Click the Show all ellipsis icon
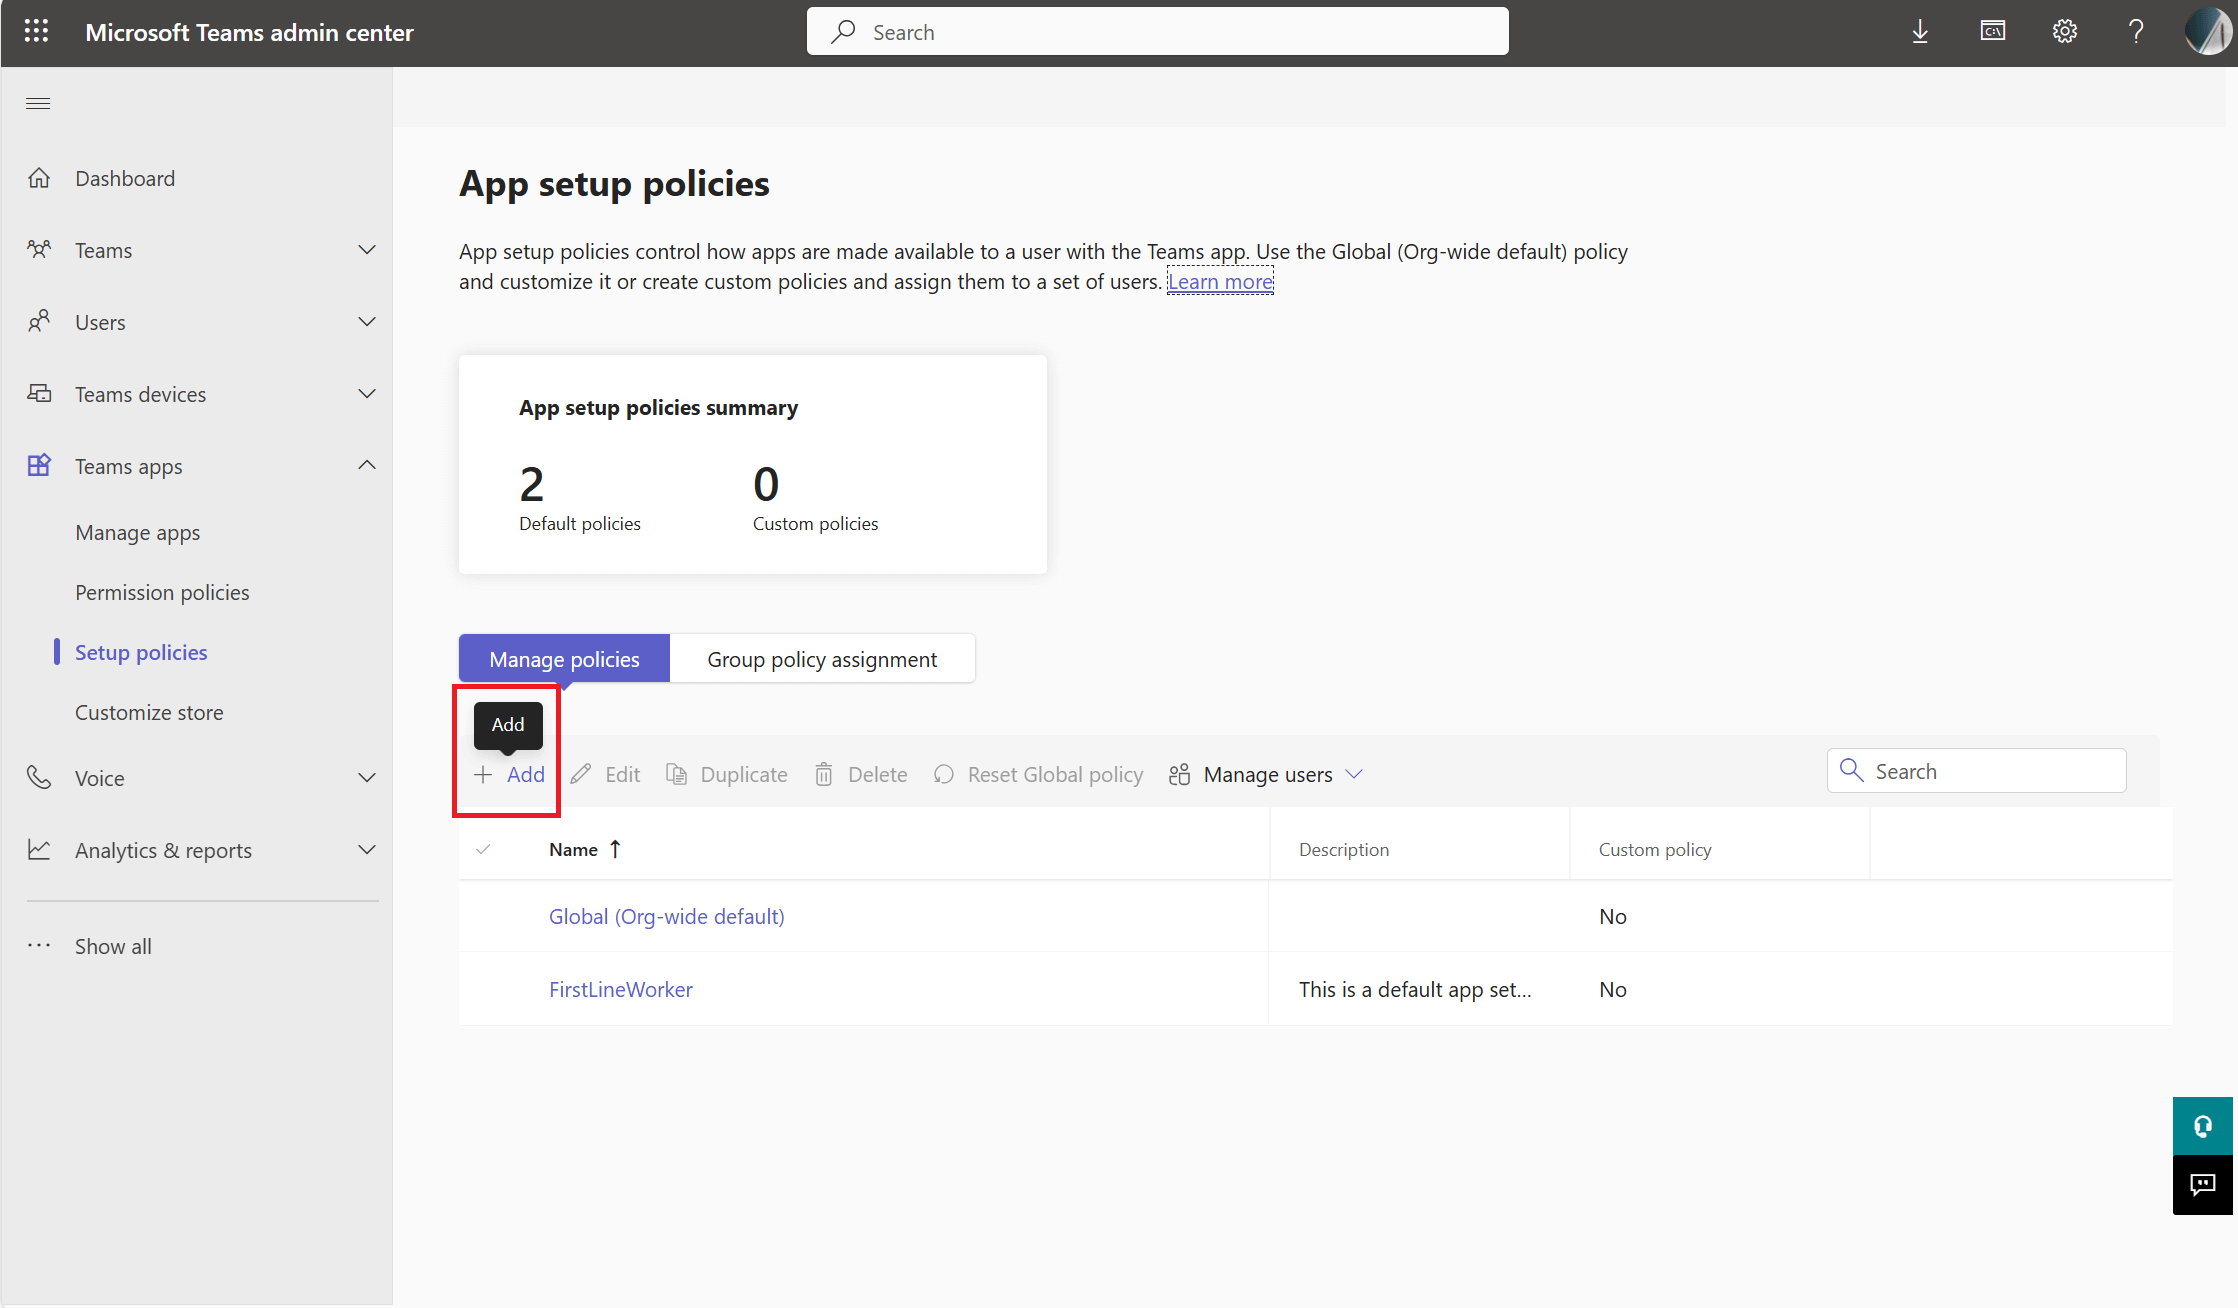This screenshot has width=2238, height=1308. (x=39, y=946)
